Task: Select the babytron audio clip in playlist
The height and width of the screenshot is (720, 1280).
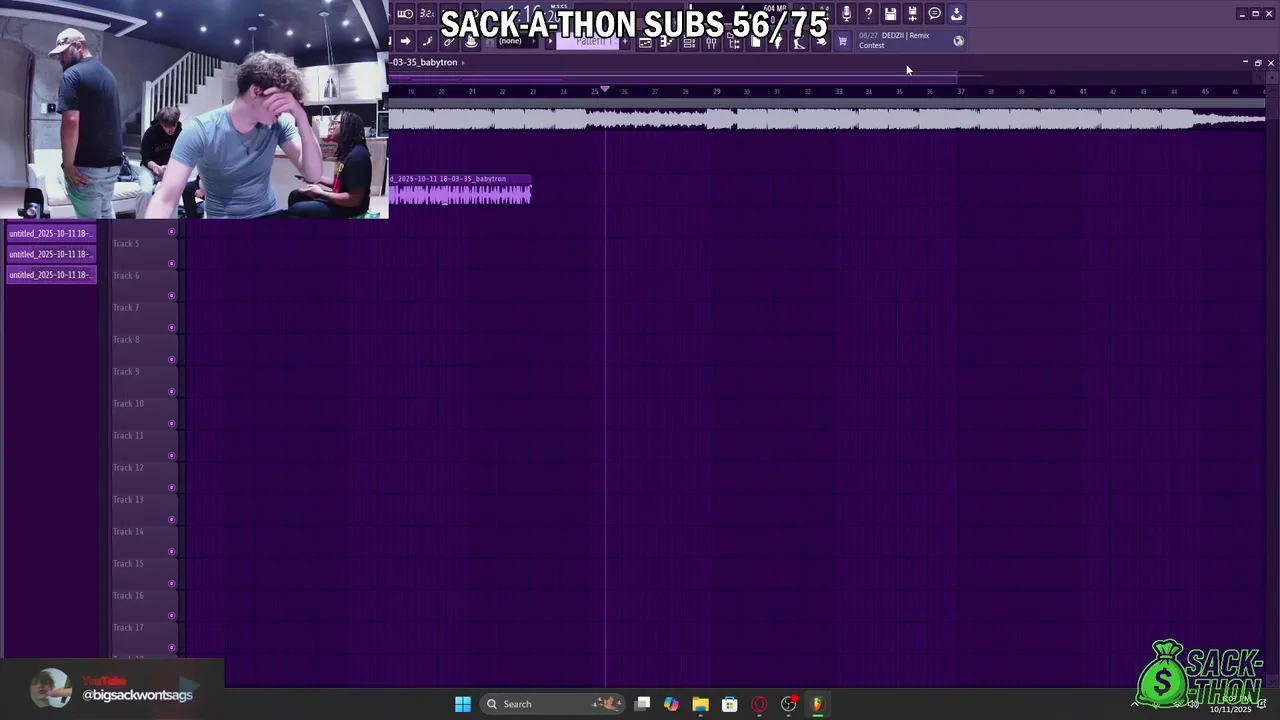Action: pos(460,190)
